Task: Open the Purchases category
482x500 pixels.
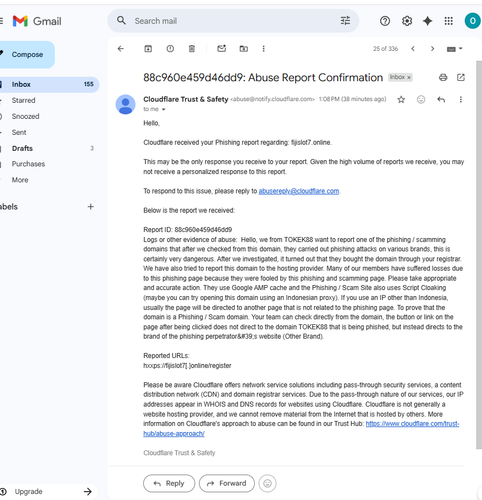Action: pos(28,164)
